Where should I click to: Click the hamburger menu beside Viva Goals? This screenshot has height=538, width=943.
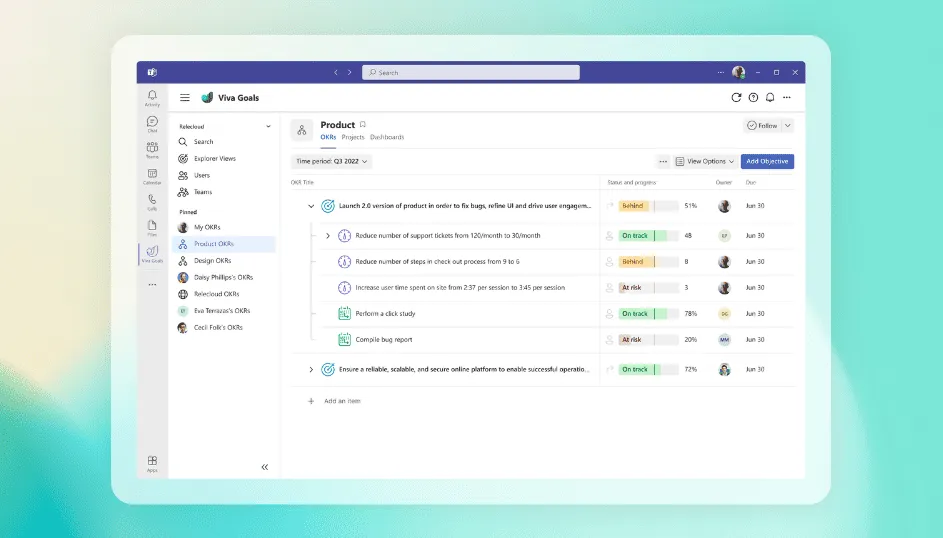pyautogui.click(x=185, y=98)
